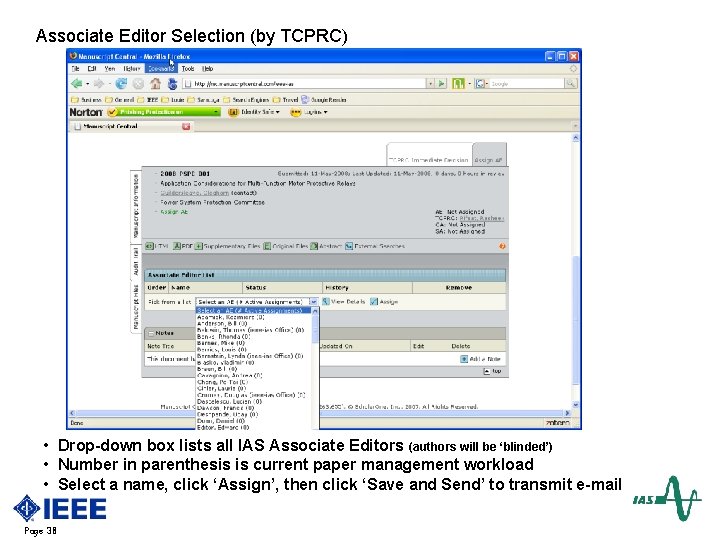Open the External Searches icon

point(349,247)
